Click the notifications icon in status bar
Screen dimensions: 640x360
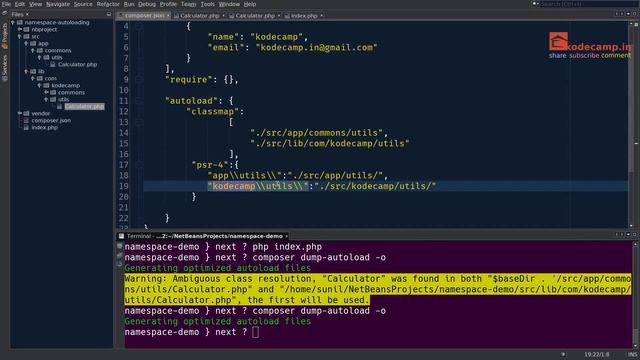point(564,354)
